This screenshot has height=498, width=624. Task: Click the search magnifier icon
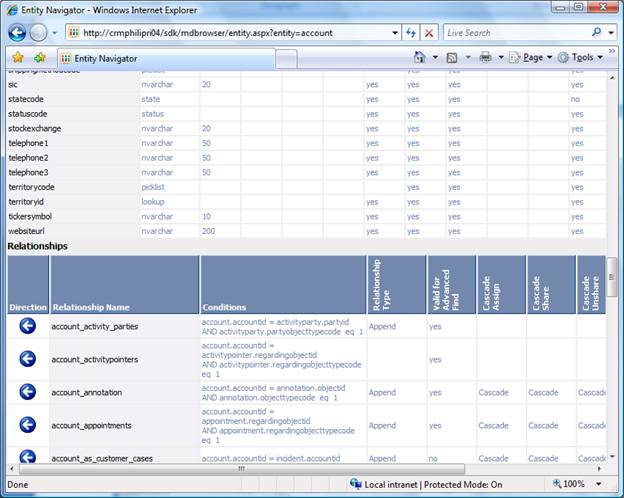[597, 32]
